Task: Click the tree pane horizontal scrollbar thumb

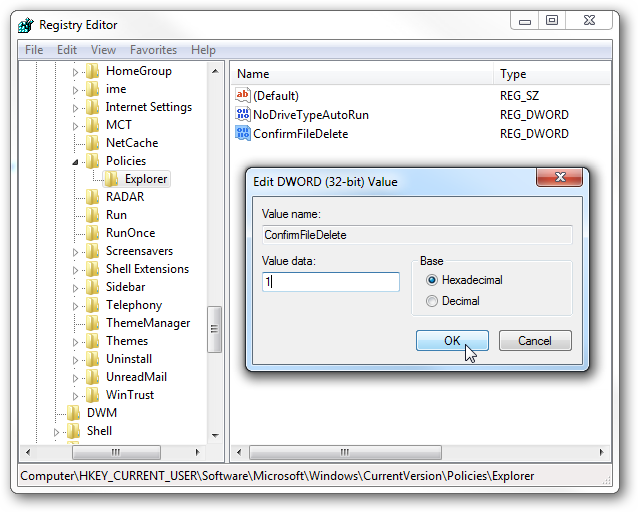Action: pyautogui.click(x=116, y=452)
